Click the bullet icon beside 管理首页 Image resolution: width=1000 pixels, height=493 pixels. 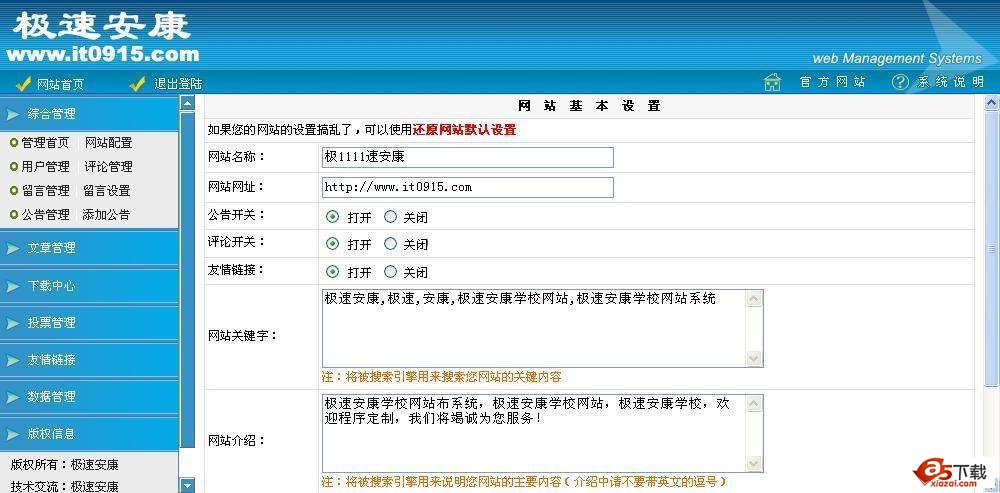pyautogui.click(x=14, y=143)
